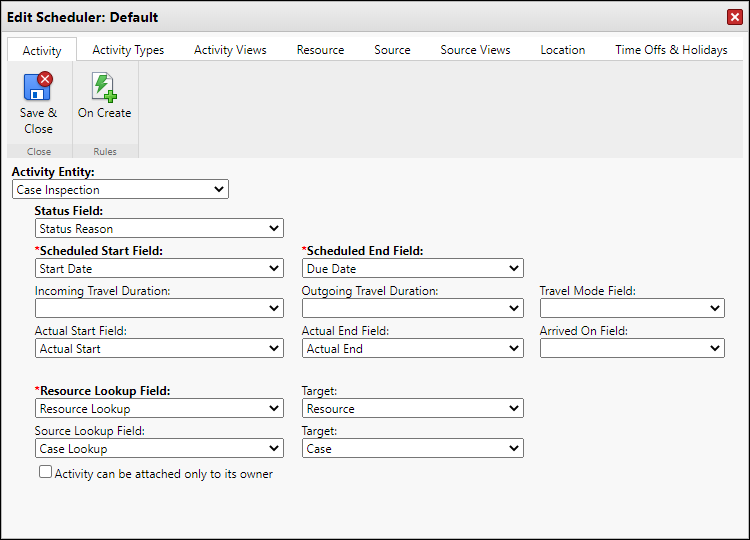Open the Resource Lookup Field dropdown
Image resolution: width=750 pixels, height=540 pixels.
(159, 408)
